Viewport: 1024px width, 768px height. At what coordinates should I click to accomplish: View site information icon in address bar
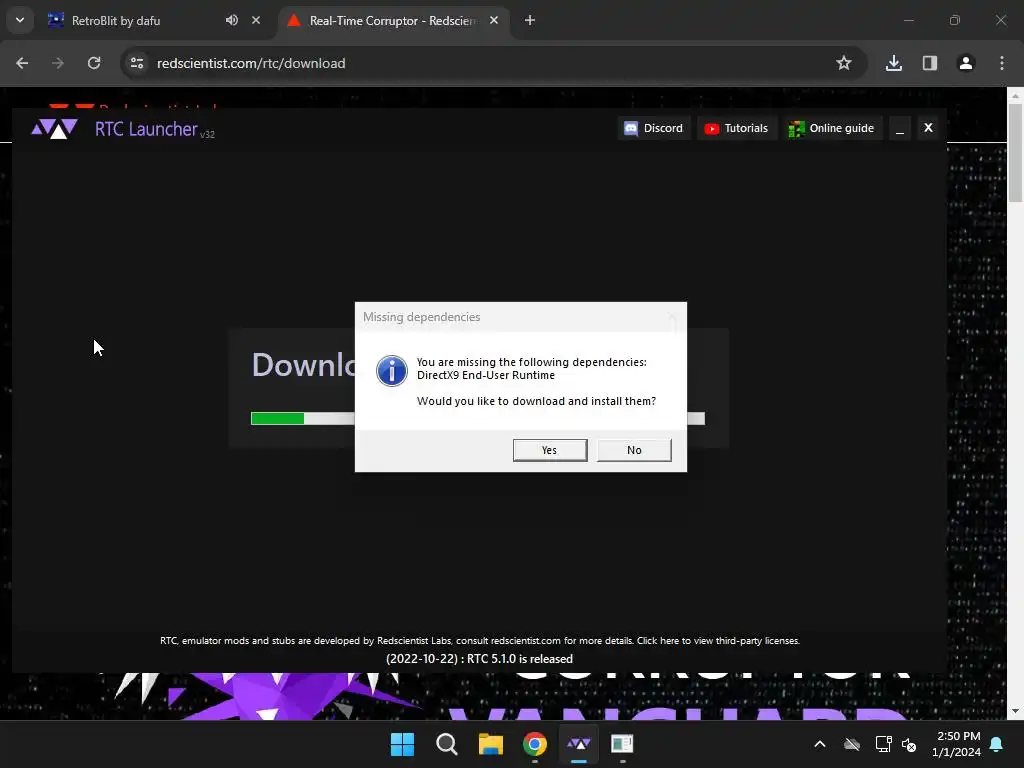coord(137,63)
